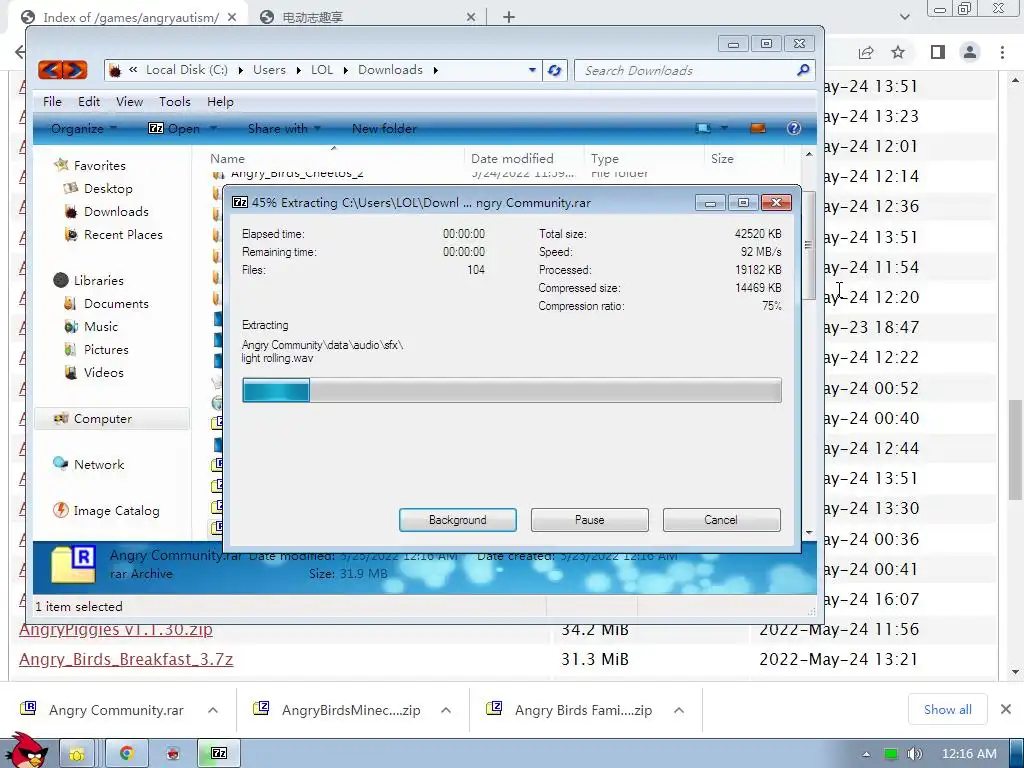Select Network in navigation pane

point(99,464)
